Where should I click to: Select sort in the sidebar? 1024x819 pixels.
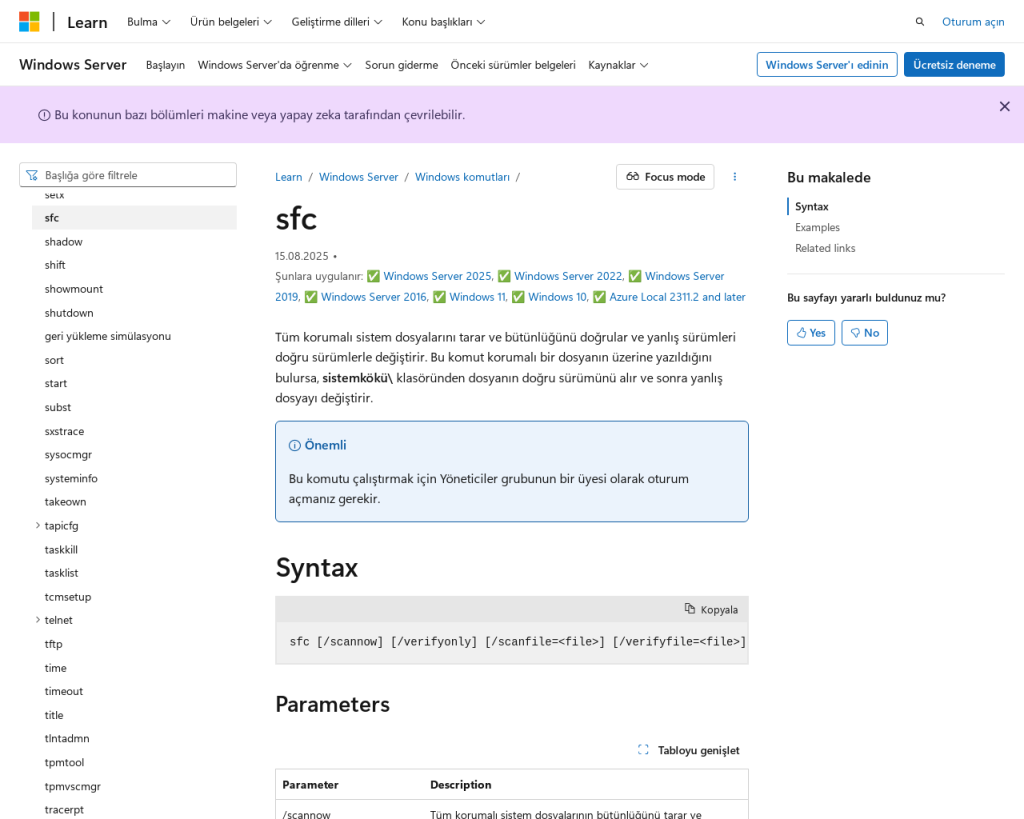54,360
